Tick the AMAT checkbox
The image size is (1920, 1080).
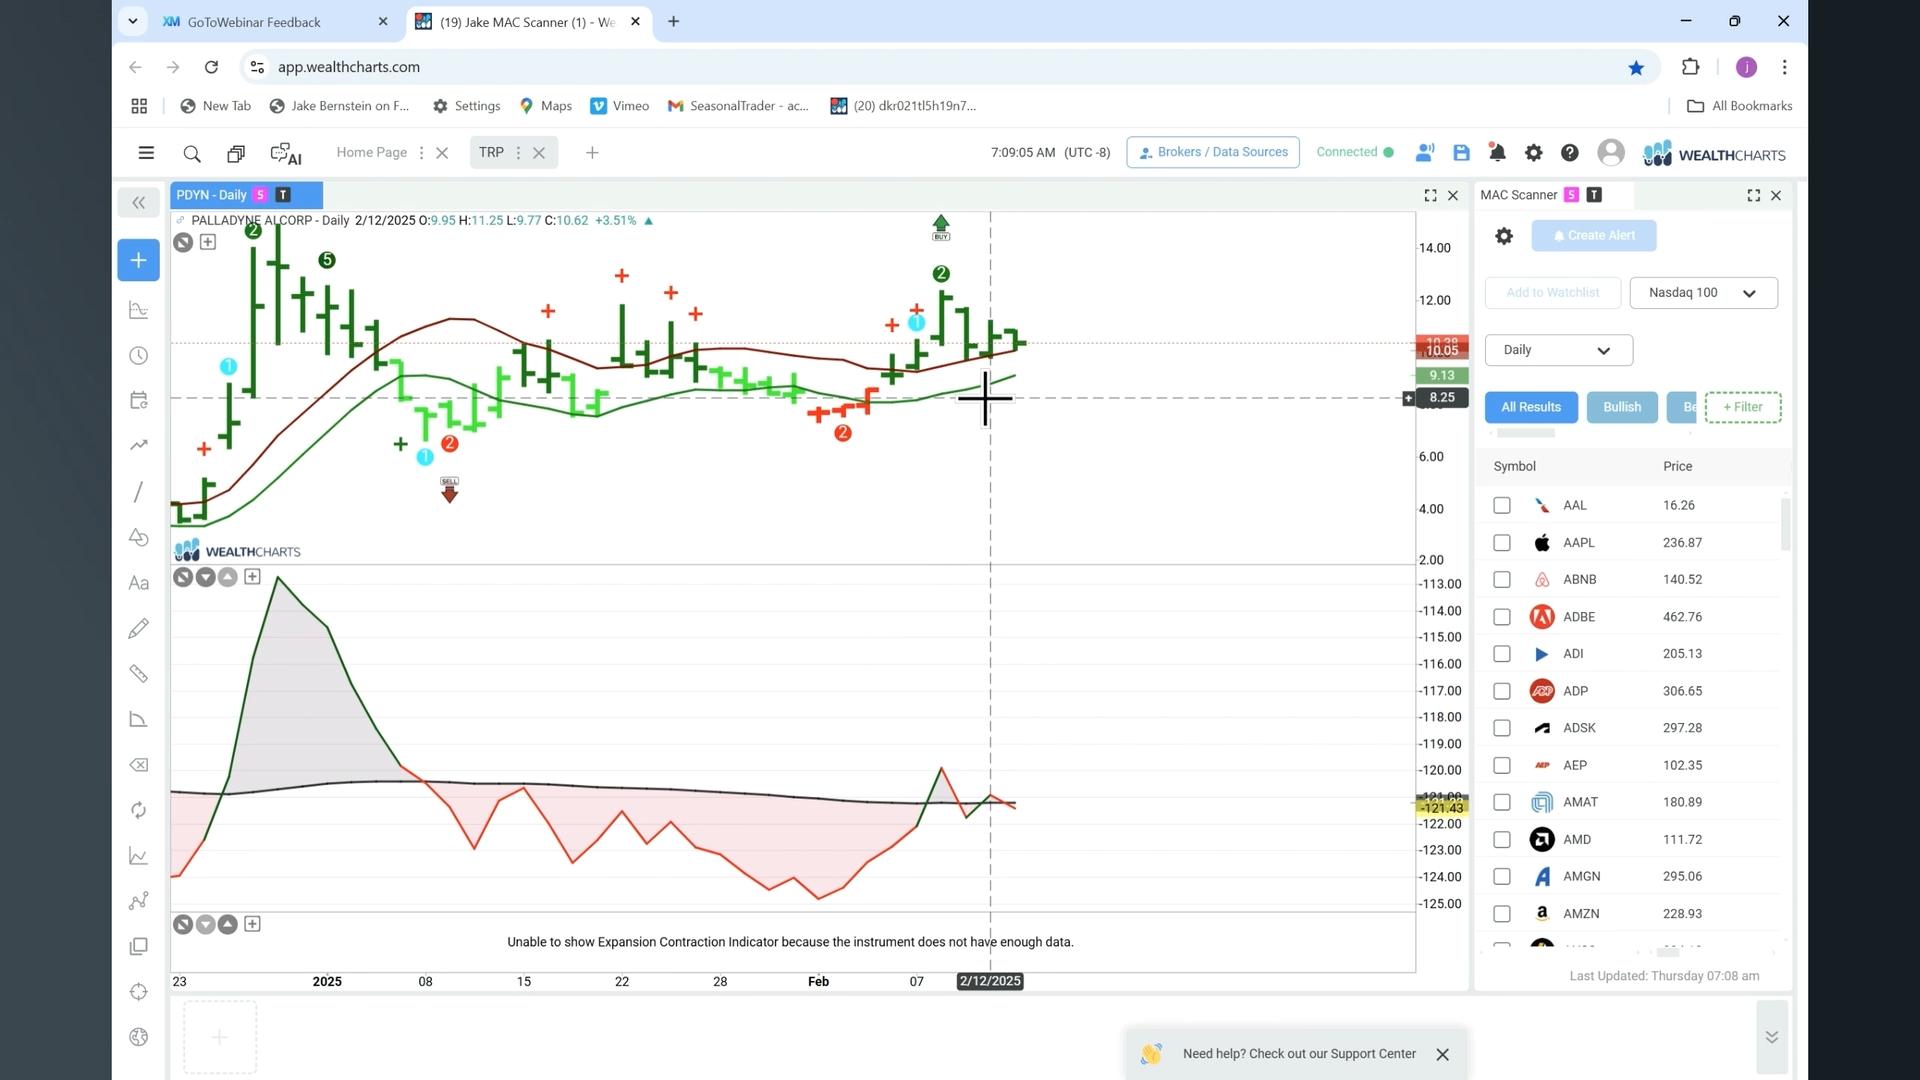coord(1502,802)
